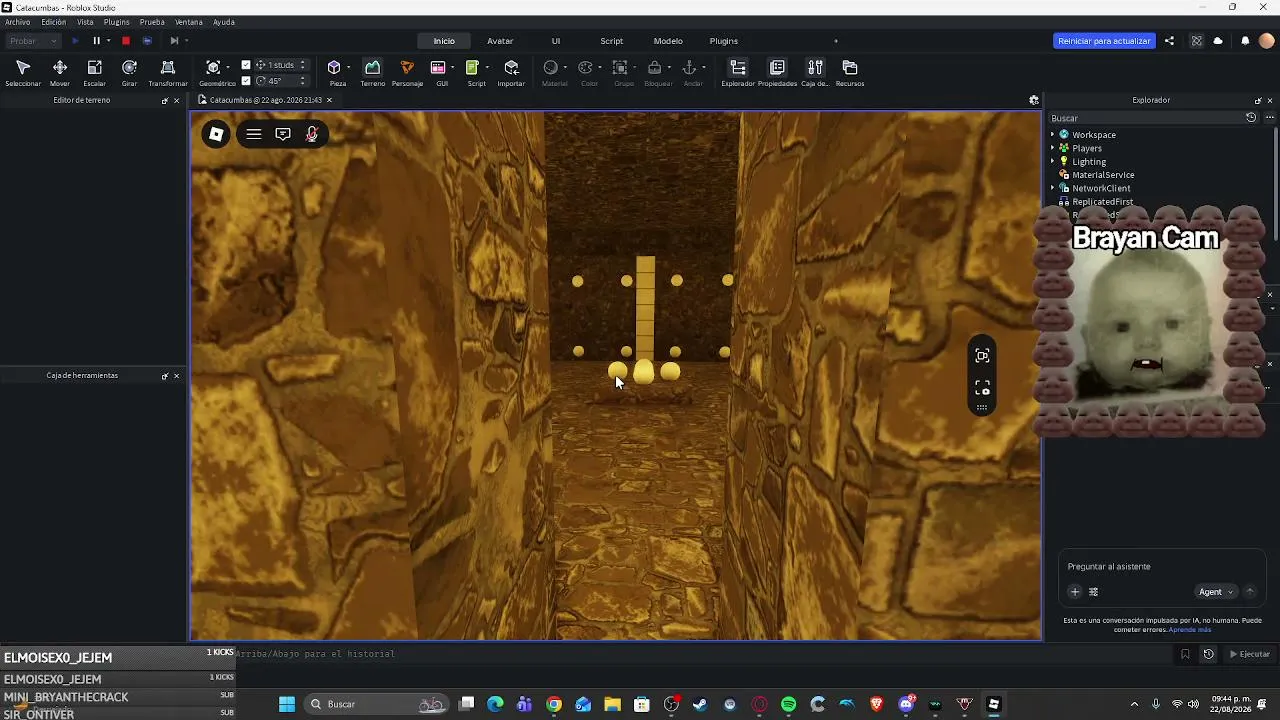Open Google Chrome from the taskbar
Image resolution: width=1280 pixels, height=720 pixels.
[x=554, y=704]
